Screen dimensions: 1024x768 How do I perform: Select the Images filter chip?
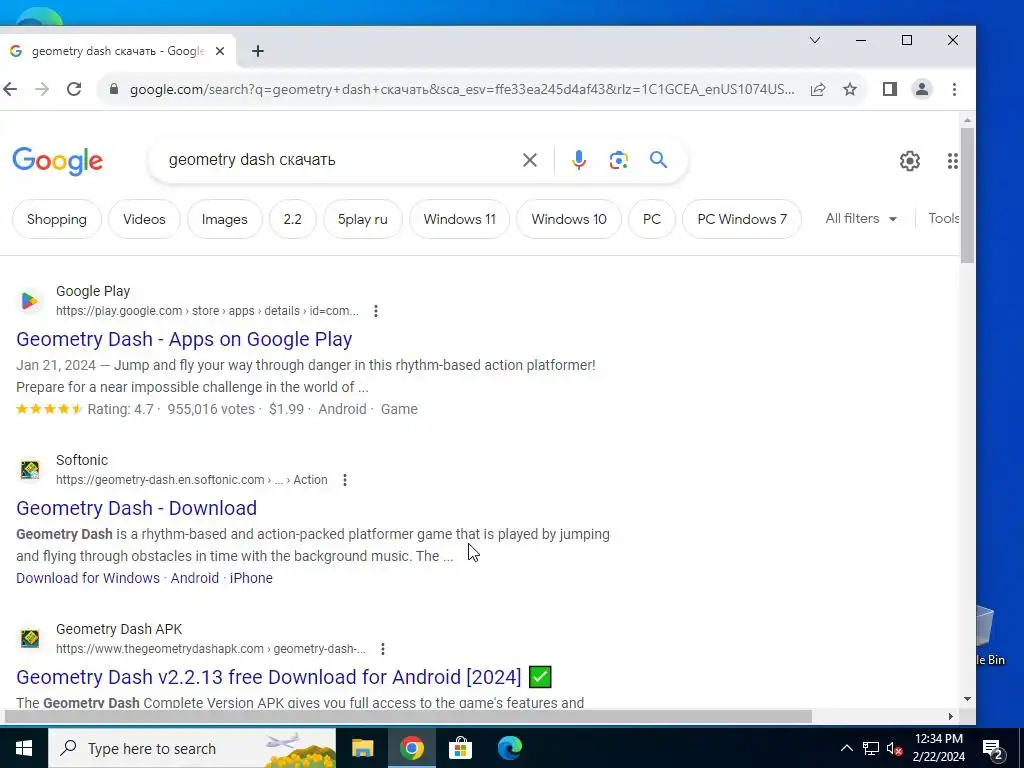[225, 219]
